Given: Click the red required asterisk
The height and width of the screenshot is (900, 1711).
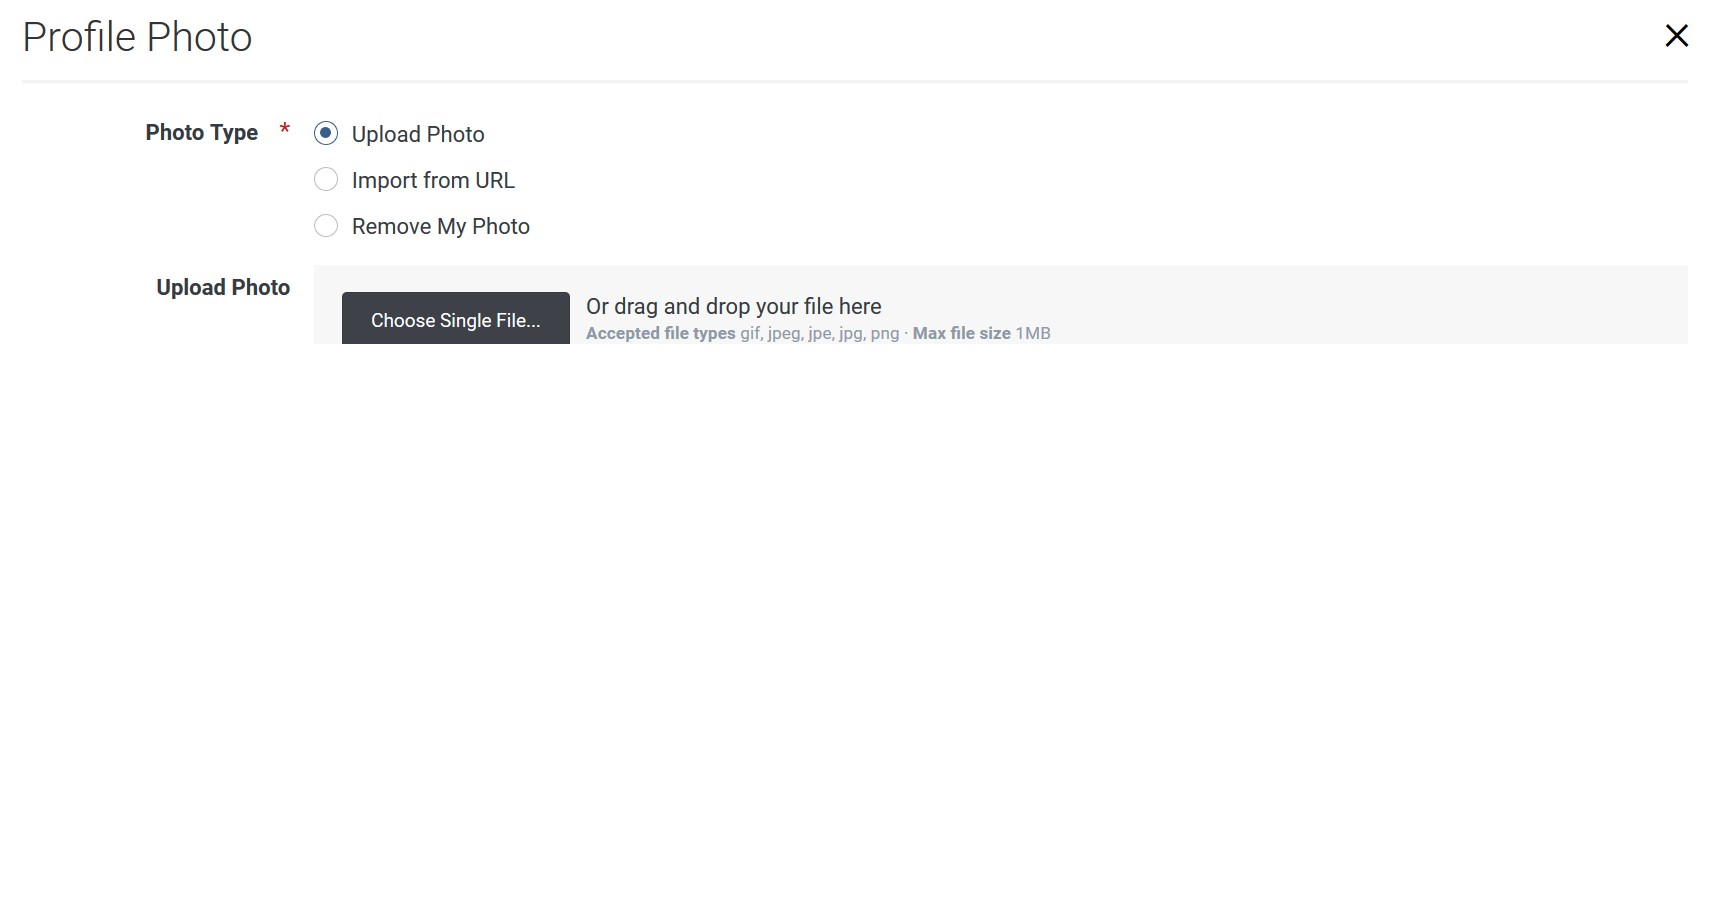Looking at the screenshot, I should click(x=285, y=129).
